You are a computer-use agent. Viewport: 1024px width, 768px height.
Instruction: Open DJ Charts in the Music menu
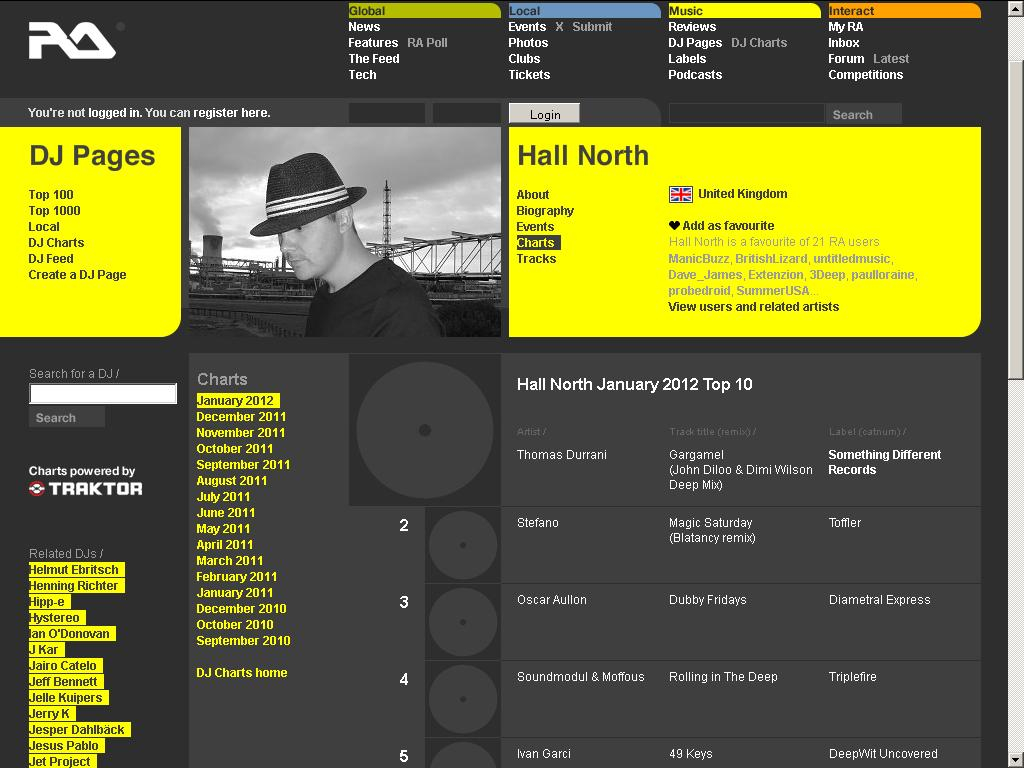(x=759, y=42)
